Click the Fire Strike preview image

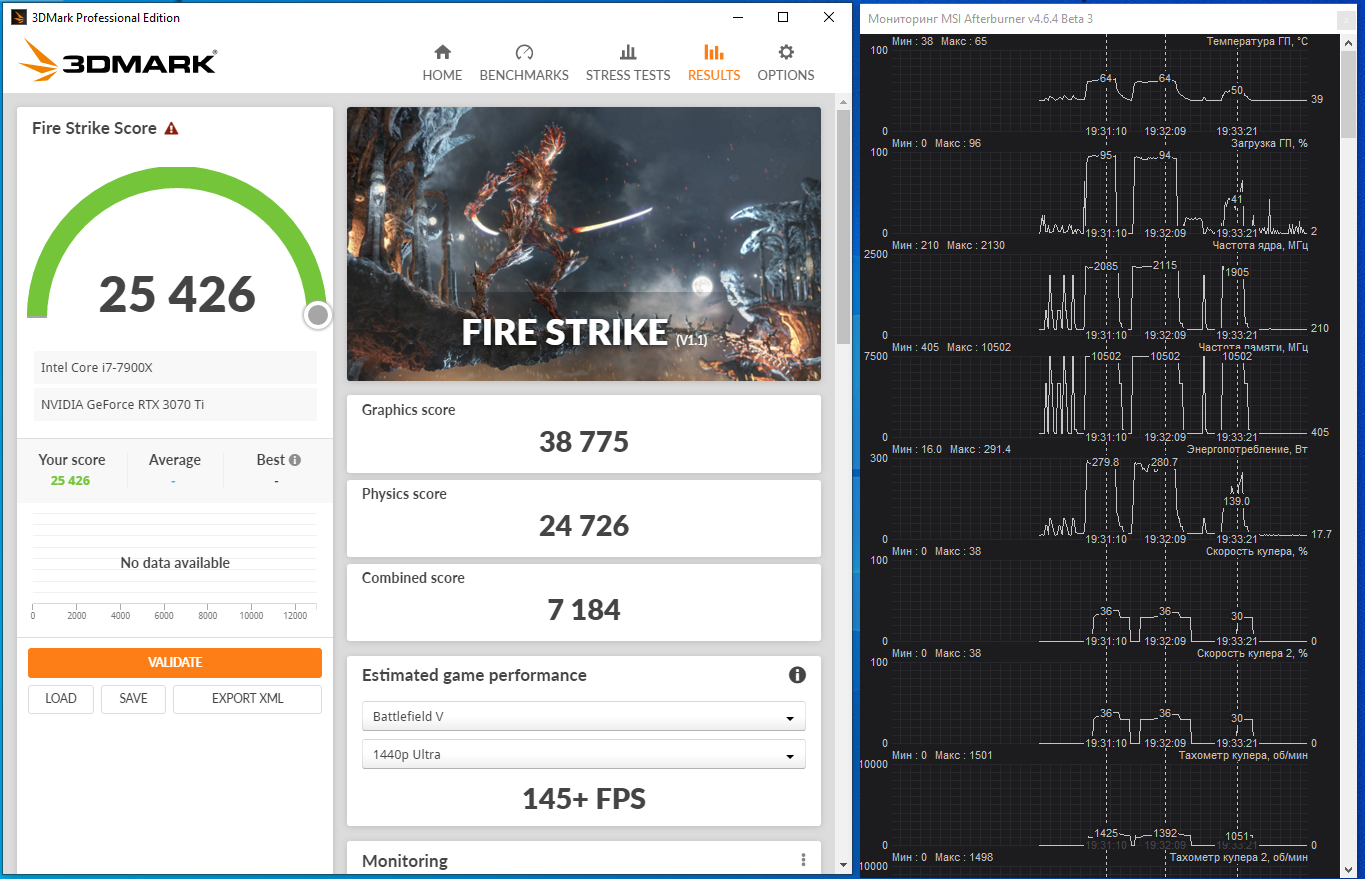coord(583,244)
